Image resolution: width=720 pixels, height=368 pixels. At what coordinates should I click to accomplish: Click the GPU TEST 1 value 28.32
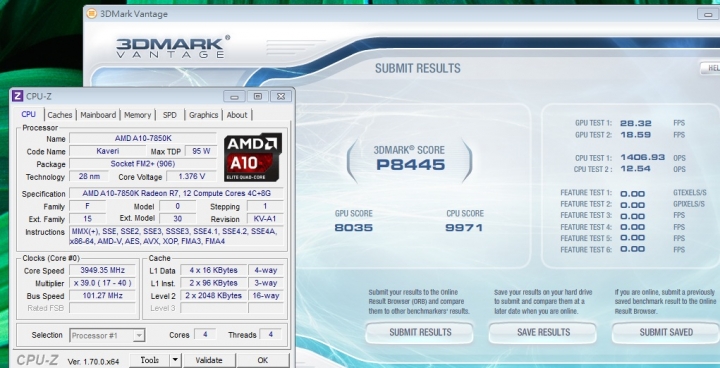[636, 123]
